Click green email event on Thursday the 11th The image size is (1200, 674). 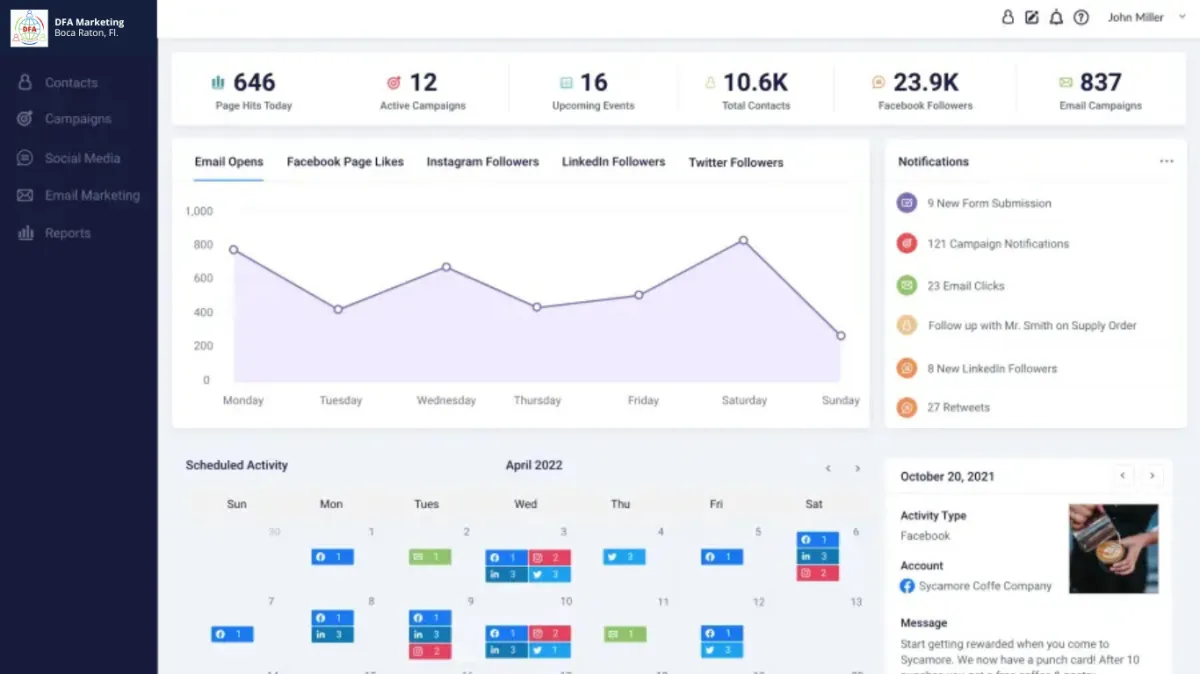pyautogui.click(x=625, y=634)
